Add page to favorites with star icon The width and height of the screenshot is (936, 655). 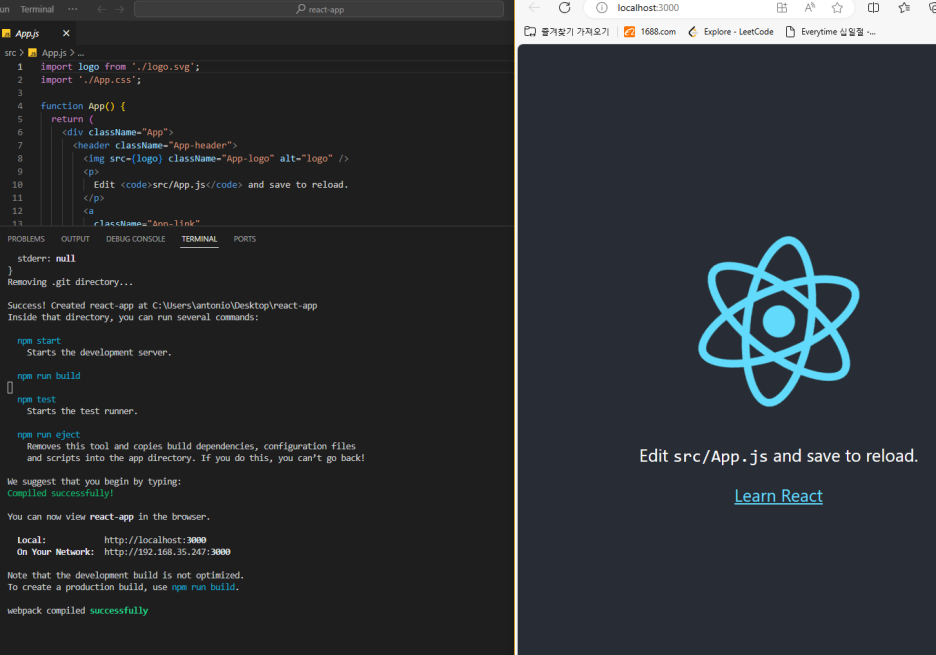[x=838, y=8]
